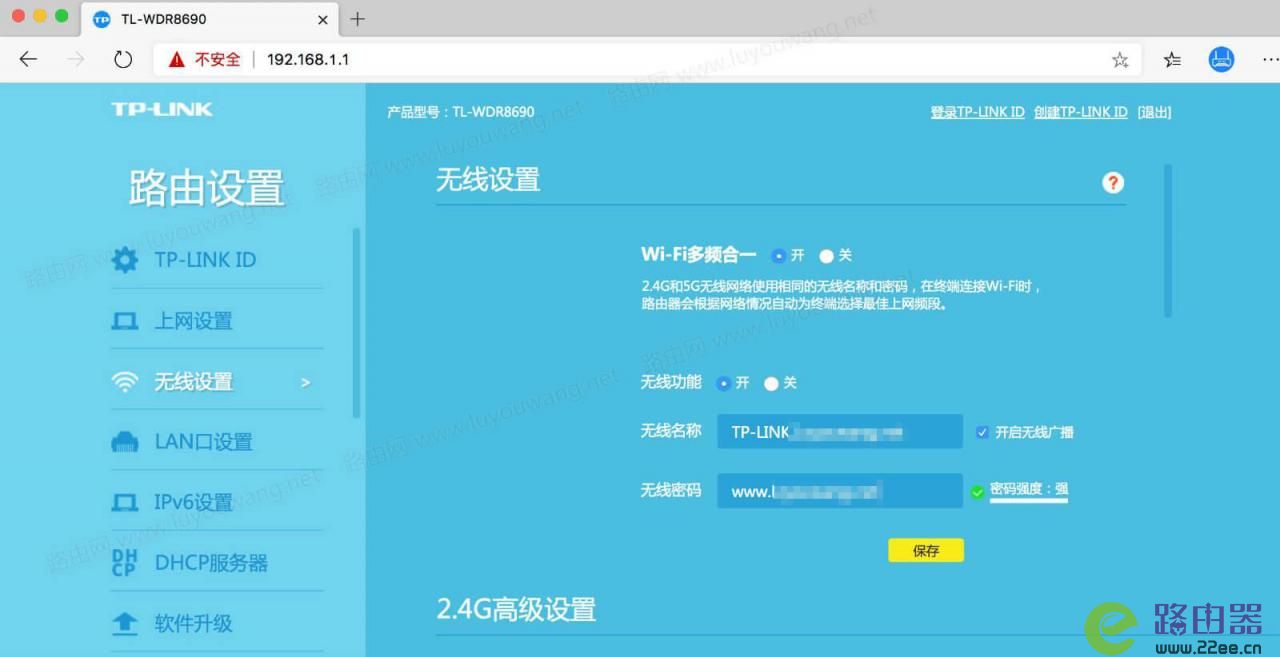Viewport: 1280px width, 657px height.
Task: Turn Wi-Fi多频合一 off (关)
Action: [826, 256]
